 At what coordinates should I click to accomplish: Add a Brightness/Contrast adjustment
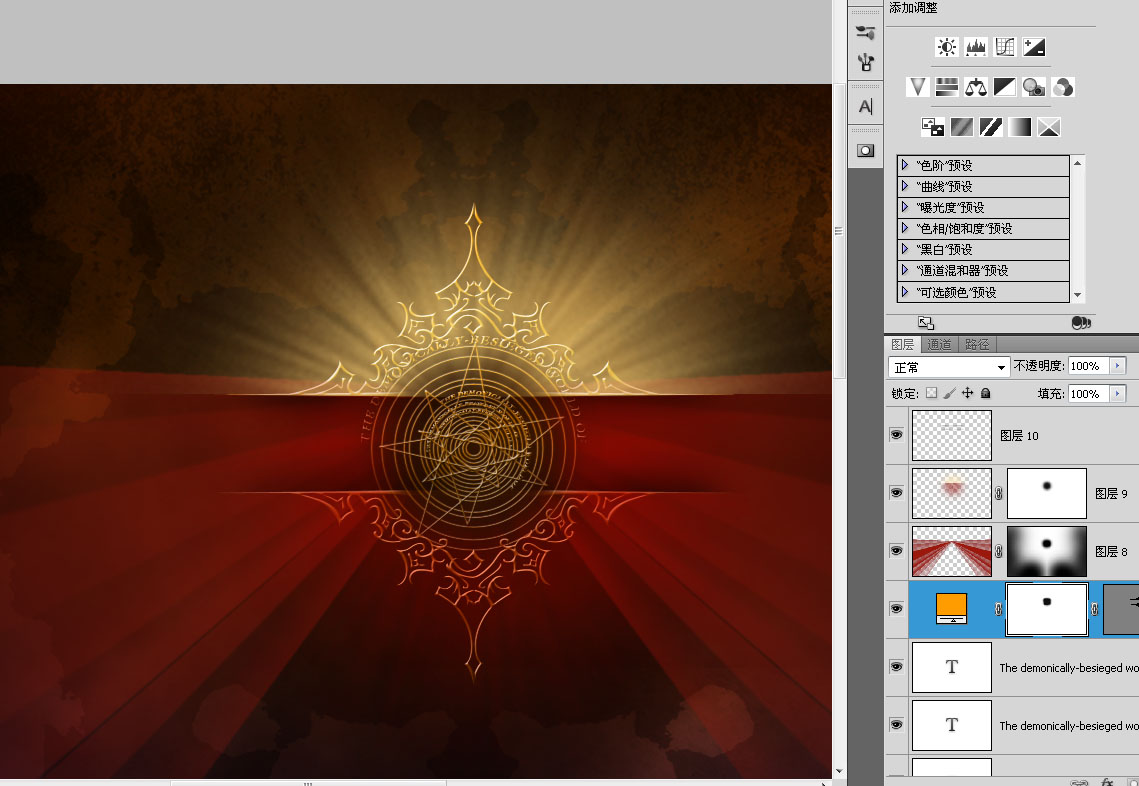click(946, 47)
